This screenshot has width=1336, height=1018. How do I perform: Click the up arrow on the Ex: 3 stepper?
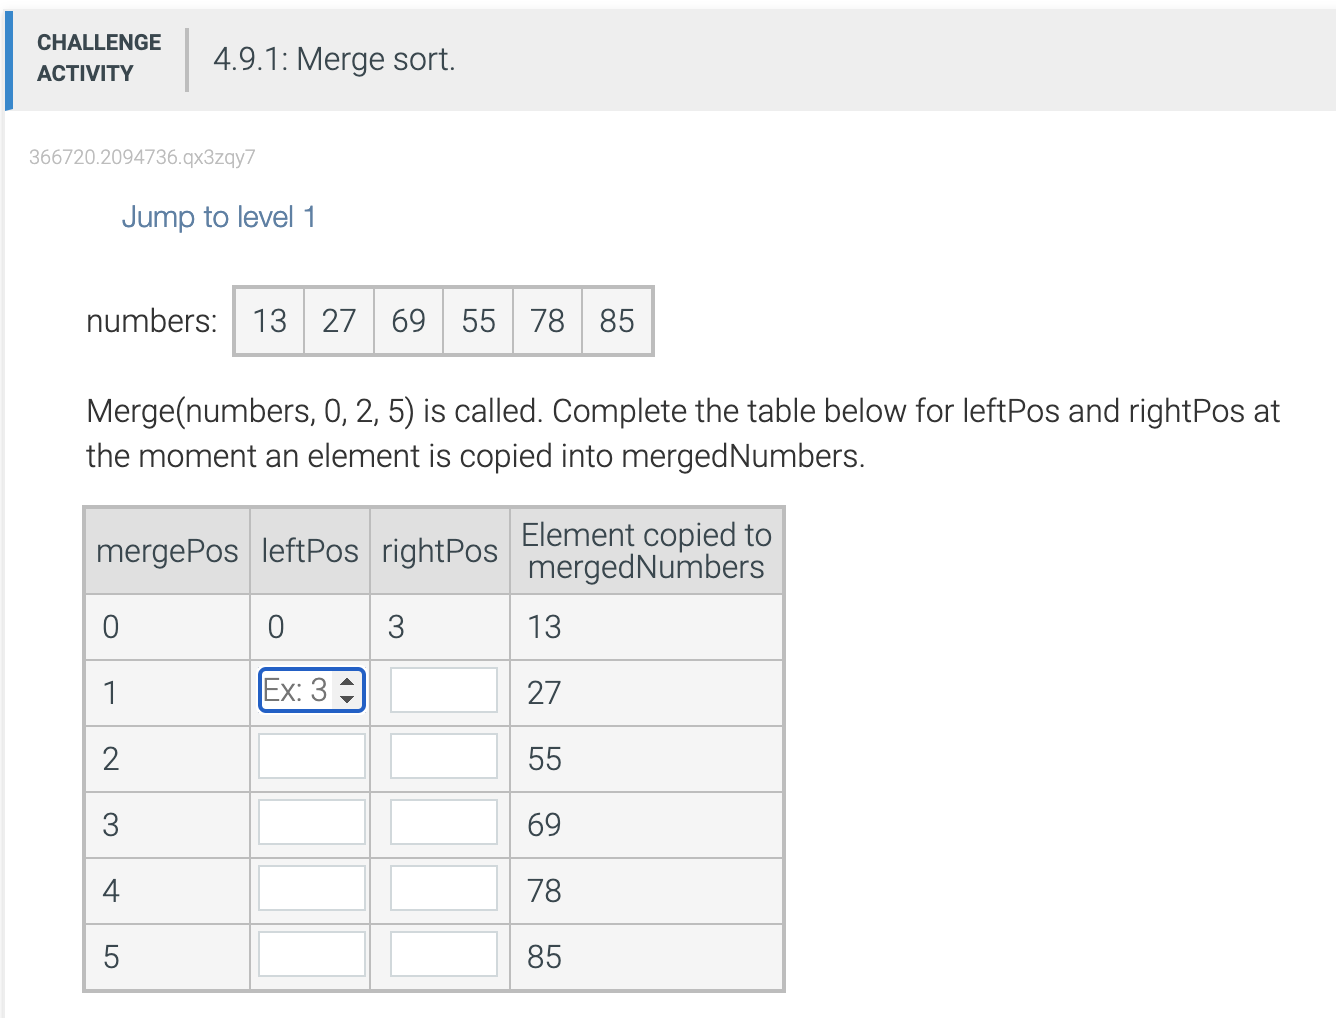(x=347, y=682)
